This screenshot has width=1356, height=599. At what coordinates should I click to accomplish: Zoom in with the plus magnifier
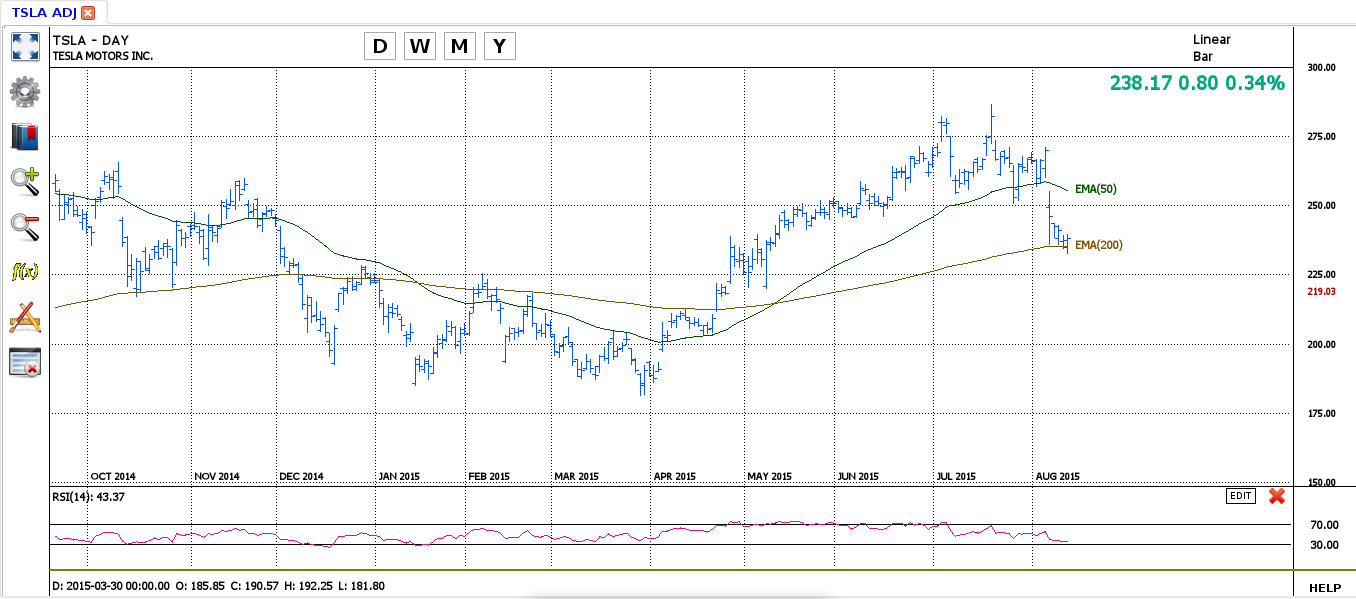click(x=24, y=181)
